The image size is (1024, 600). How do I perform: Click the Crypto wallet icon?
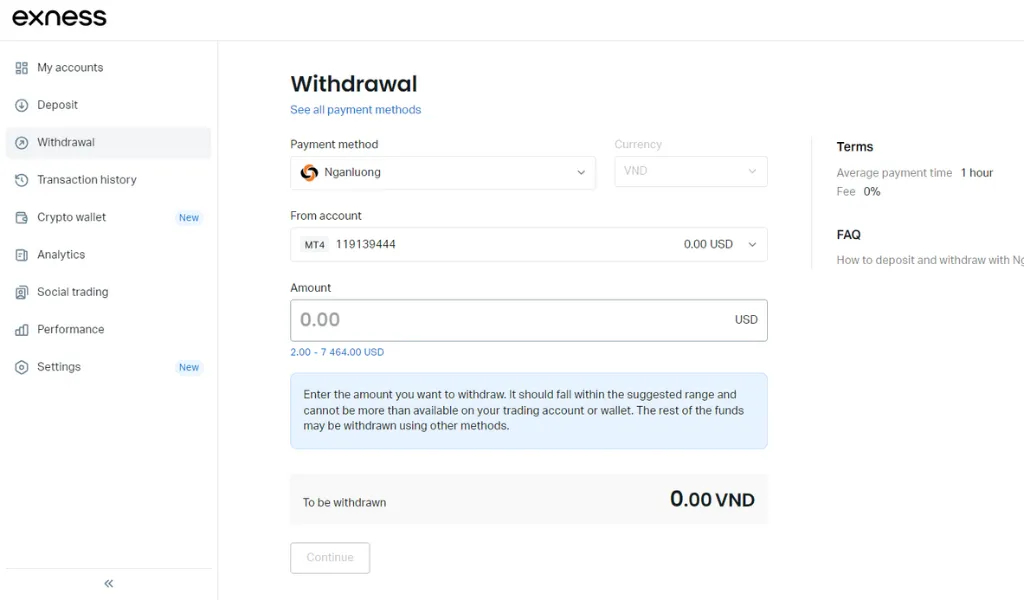click(x=22, y=217)
